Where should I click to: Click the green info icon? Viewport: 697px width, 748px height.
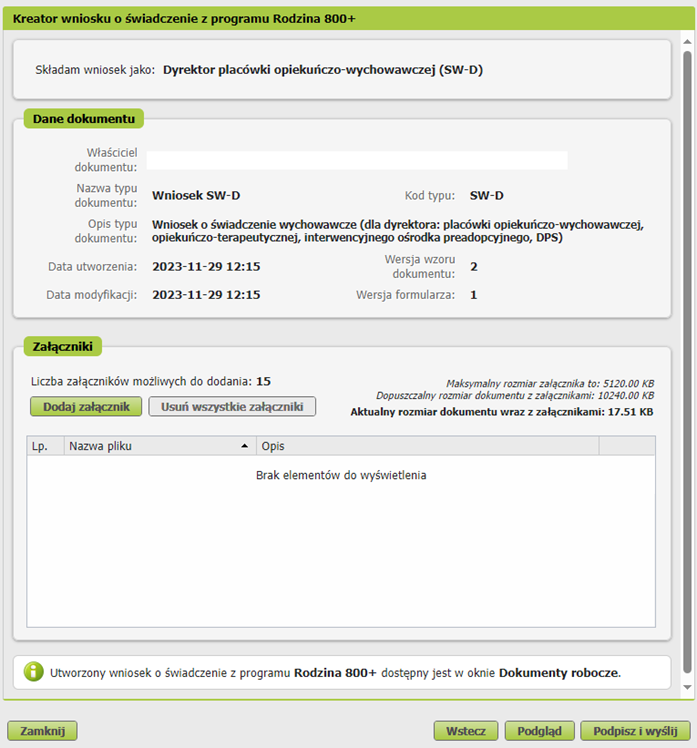(x=33, y=672)
